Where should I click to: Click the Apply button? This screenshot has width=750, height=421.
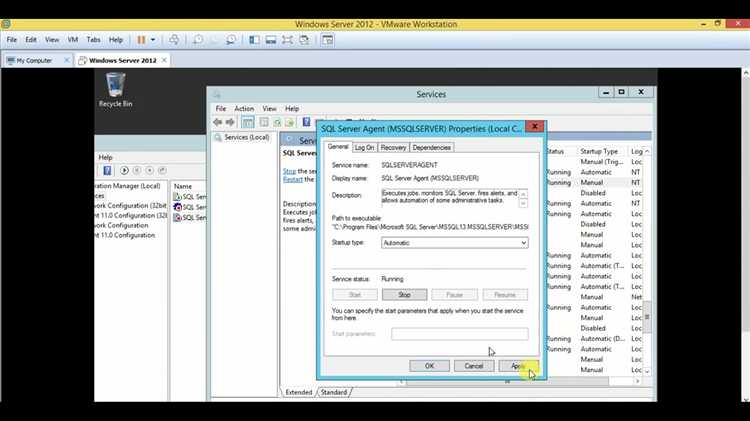[518, 366]
